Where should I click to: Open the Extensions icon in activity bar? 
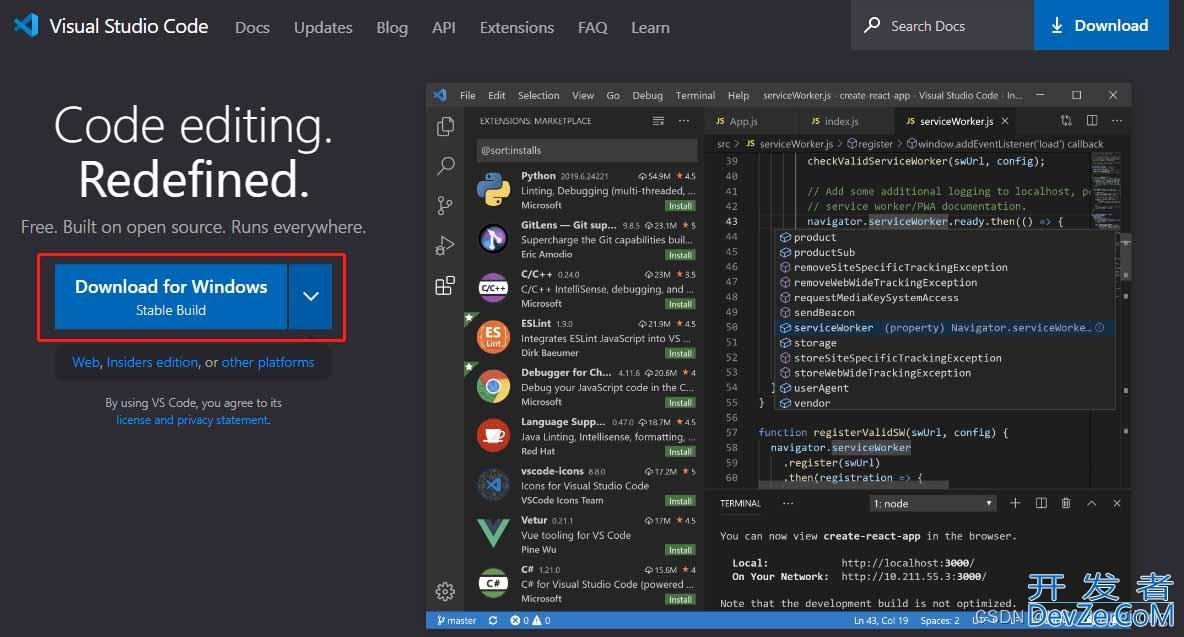tap(446, 285)
